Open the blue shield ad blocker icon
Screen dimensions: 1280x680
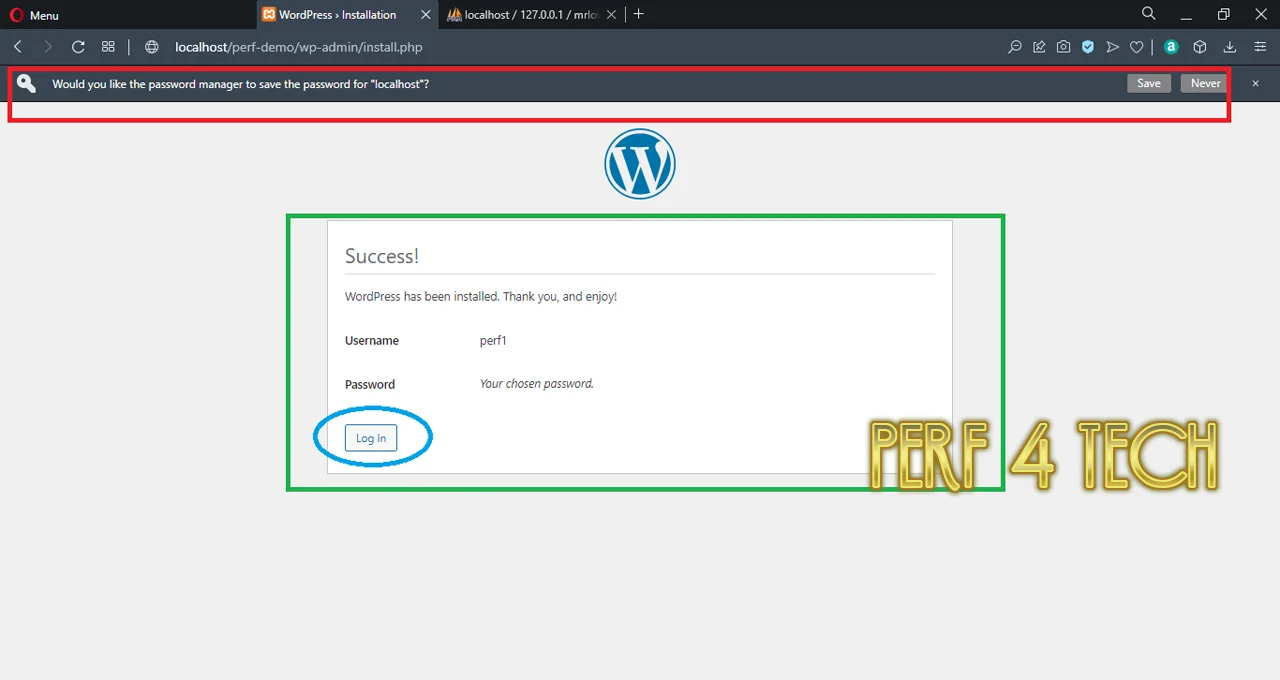coord(1088,47)
